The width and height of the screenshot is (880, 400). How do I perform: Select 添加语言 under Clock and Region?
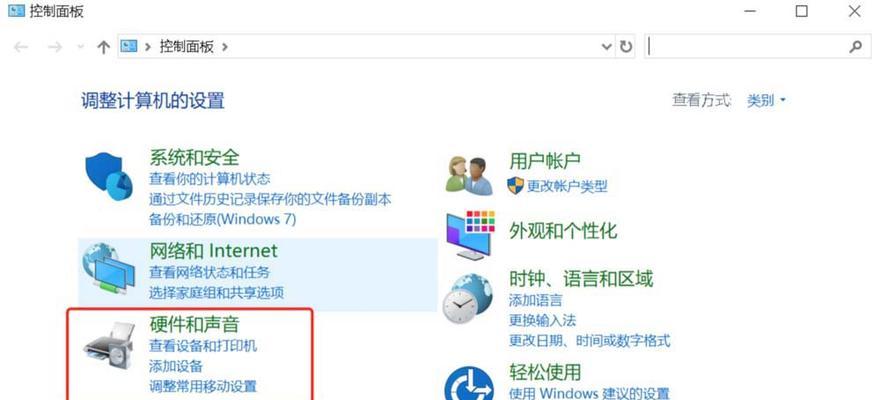point(535,300)
